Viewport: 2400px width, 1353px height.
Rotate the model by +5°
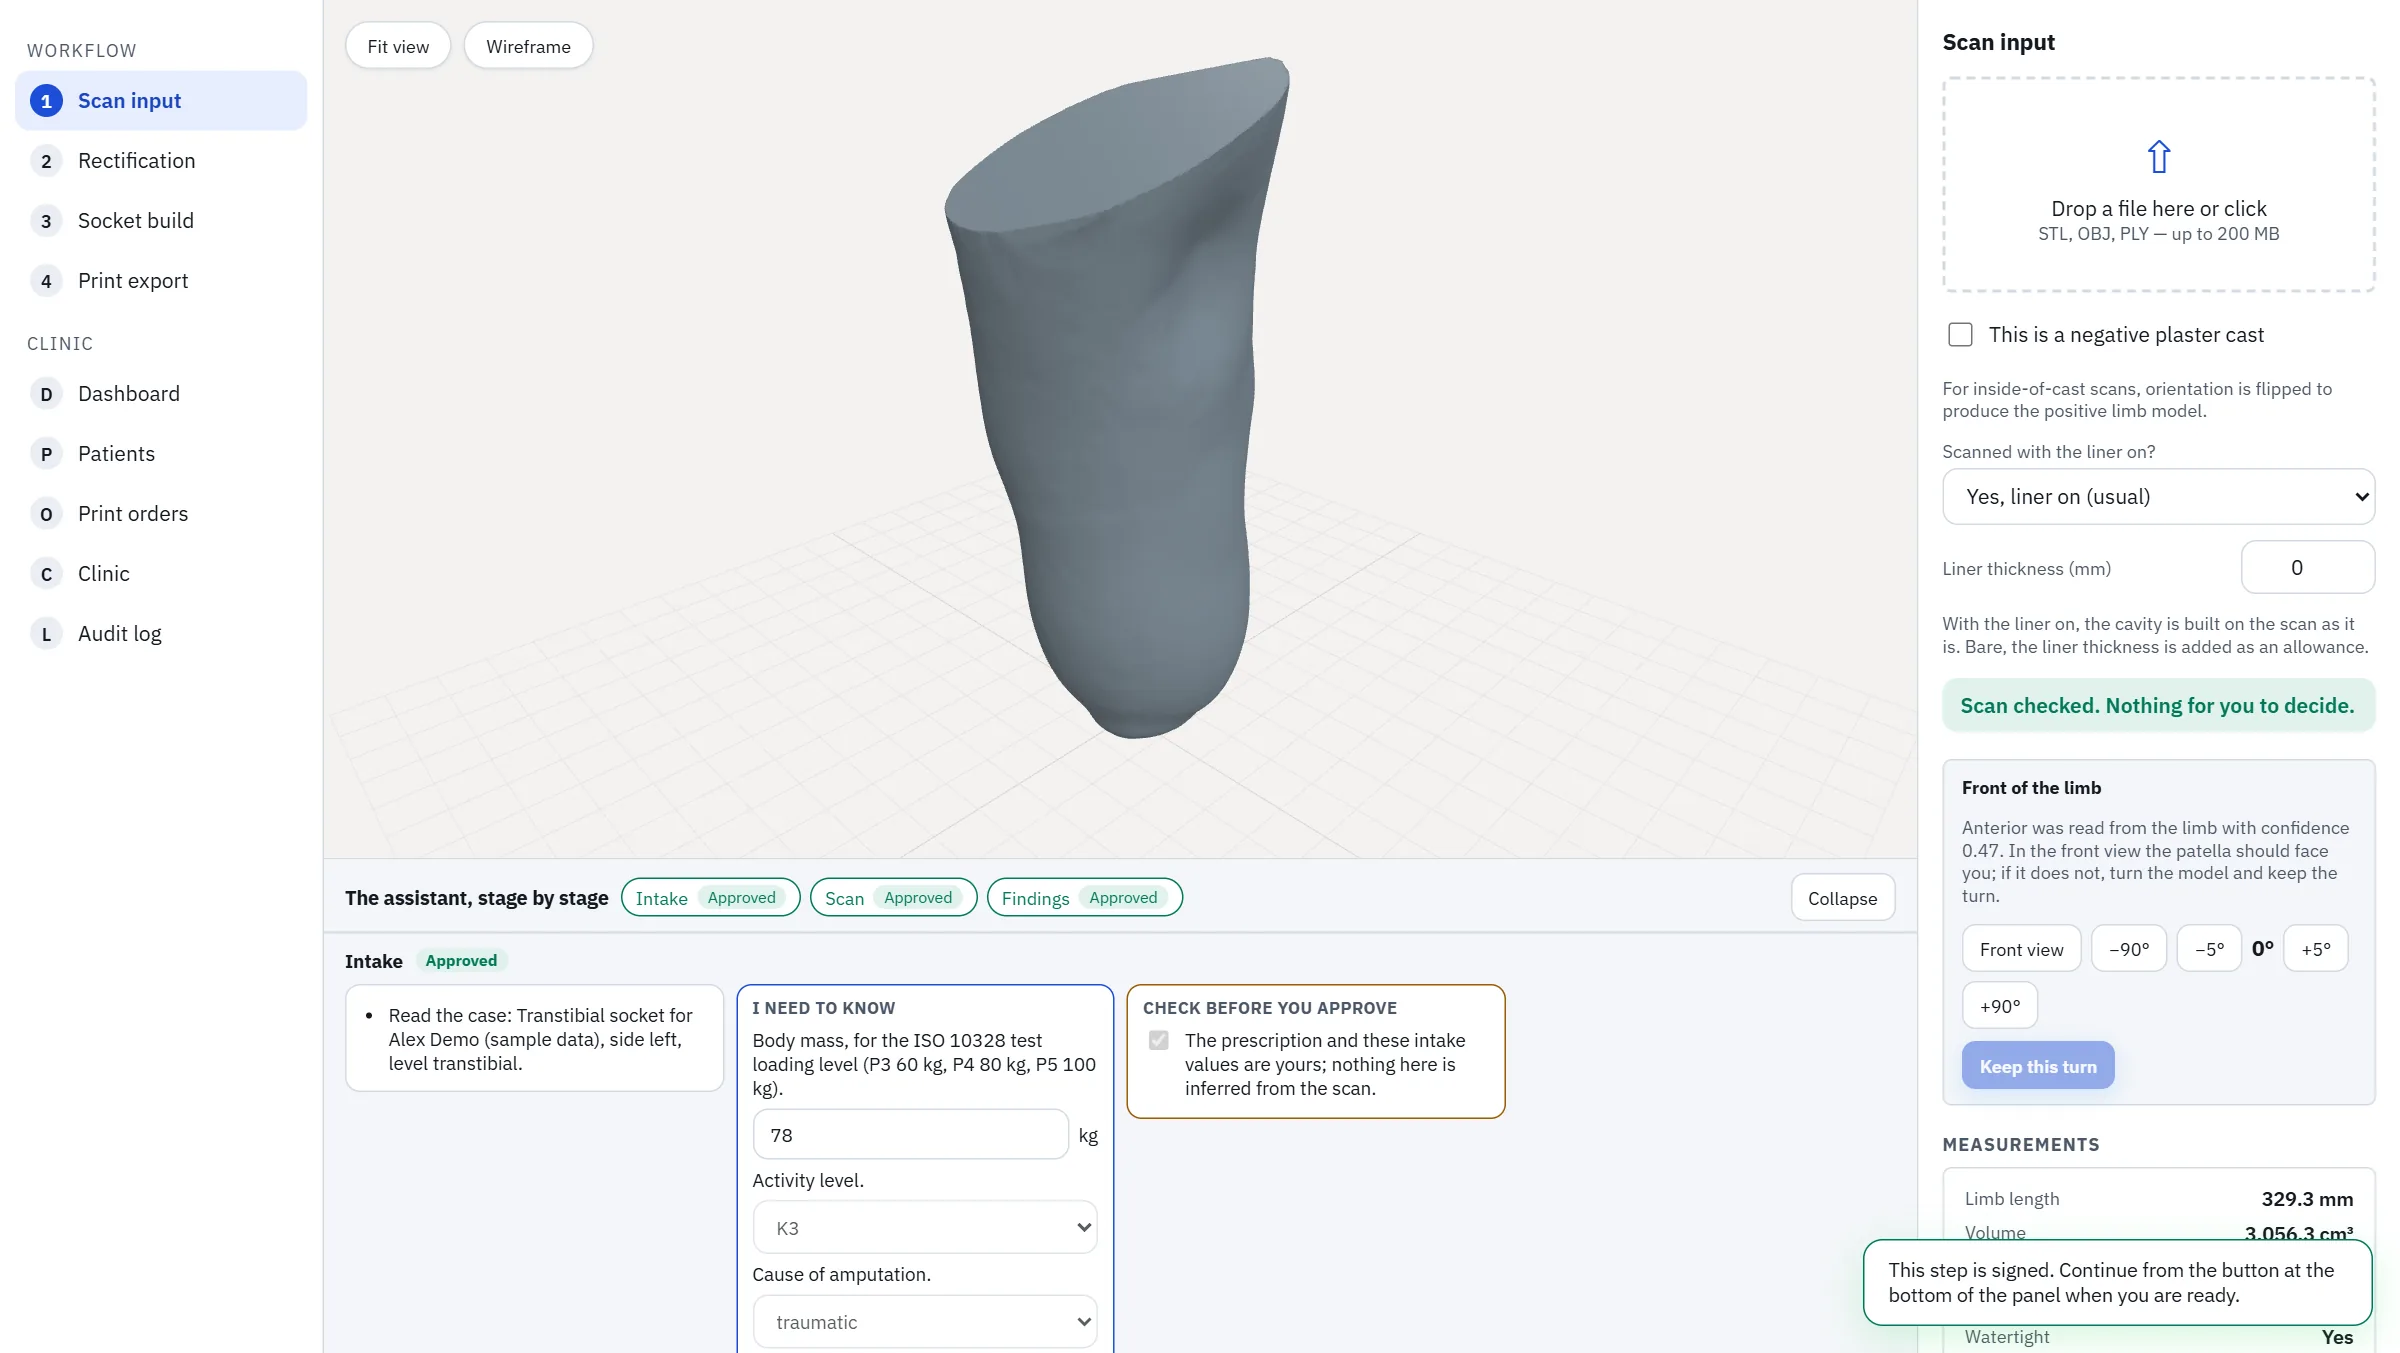(x=2316, y=949)
